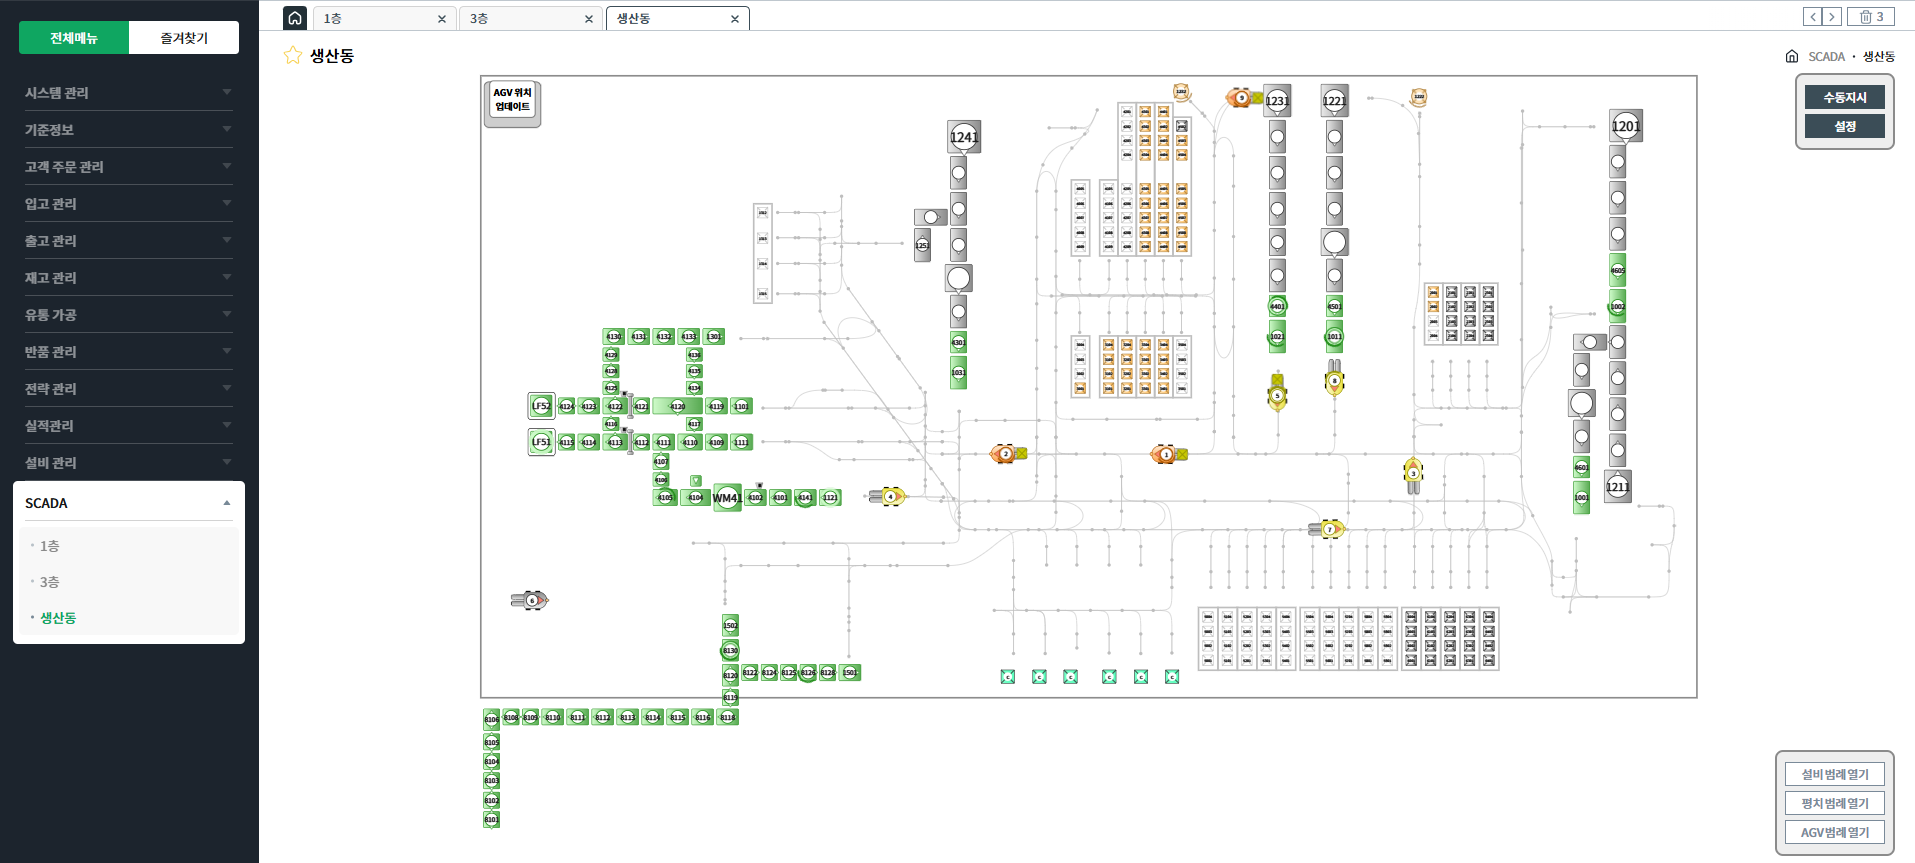Open 1층 under SCADA in sidebar

[49, 546]
